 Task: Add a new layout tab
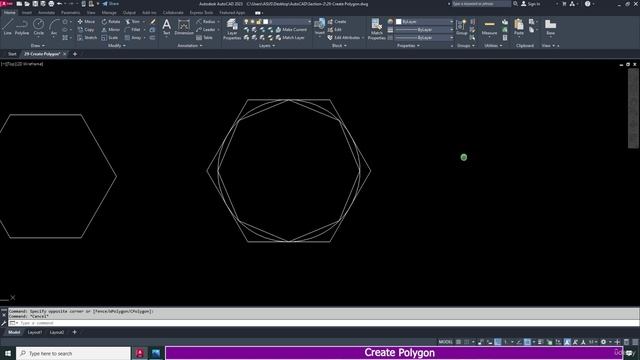point(74,332)
